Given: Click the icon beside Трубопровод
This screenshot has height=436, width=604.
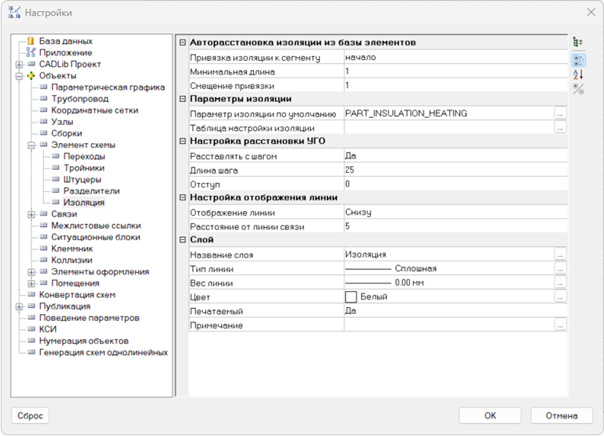Looking at the screenshot, I should 44,99.
